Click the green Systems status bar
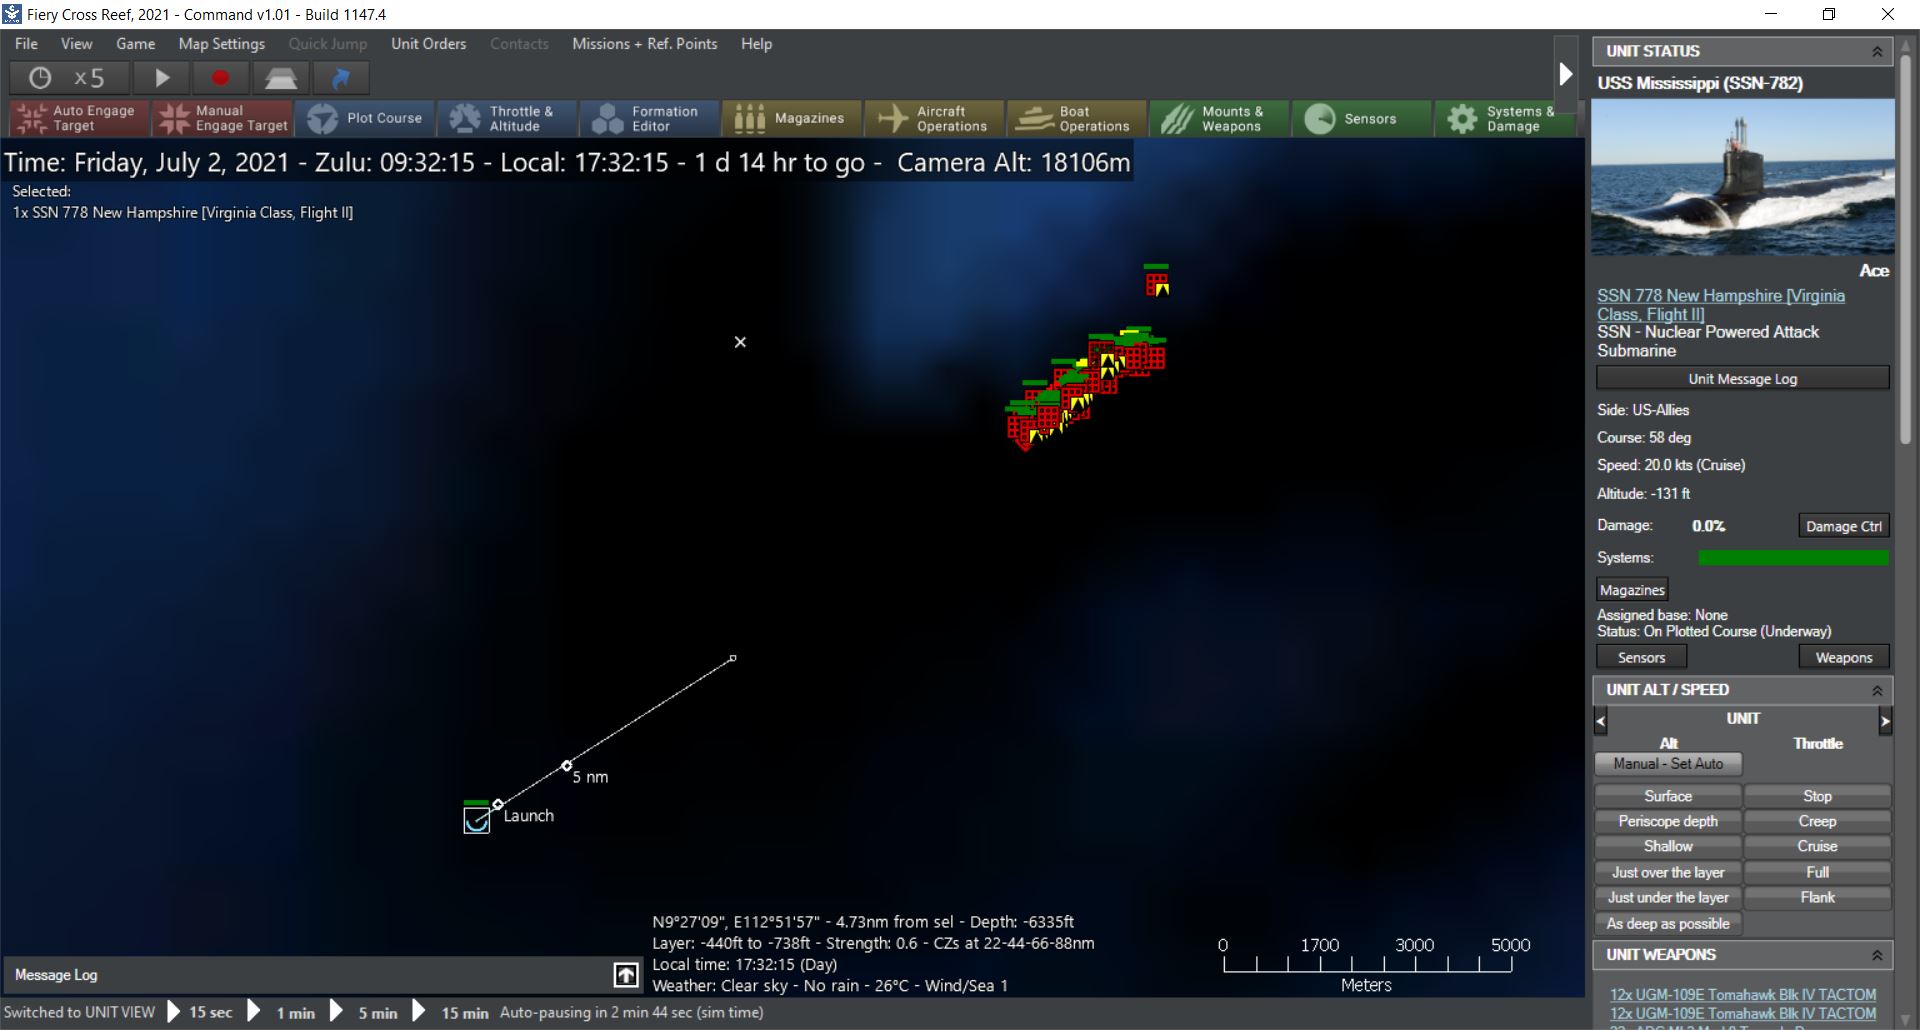Viewport: 1920px width, 1030px height. 1793,558
